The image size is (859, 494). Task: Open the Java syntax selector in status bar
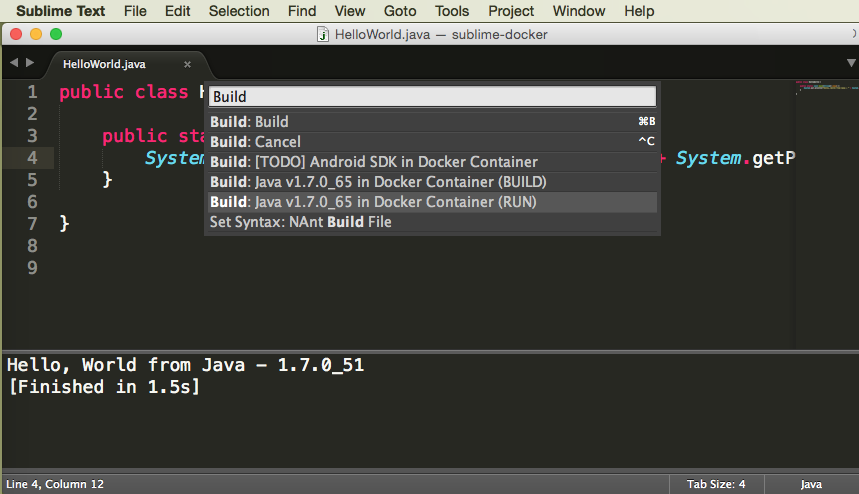811,484
